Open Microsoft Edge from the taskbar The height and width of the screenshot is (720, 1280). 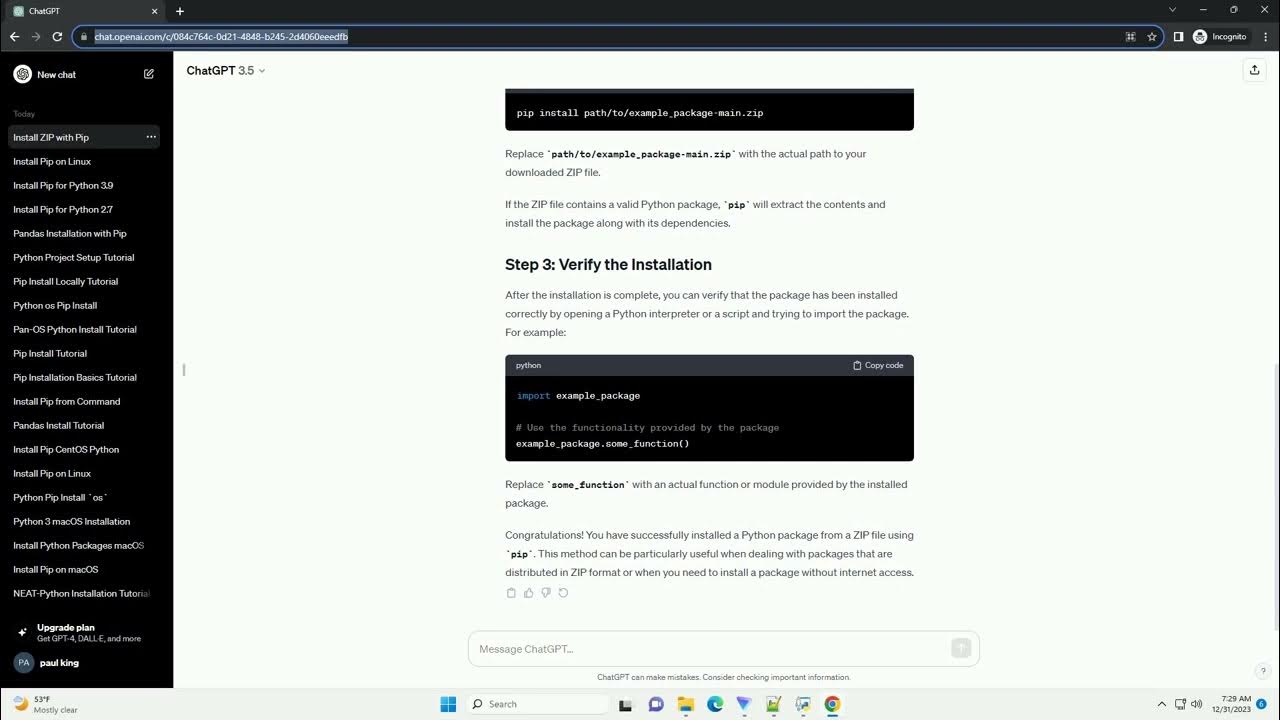715,704
